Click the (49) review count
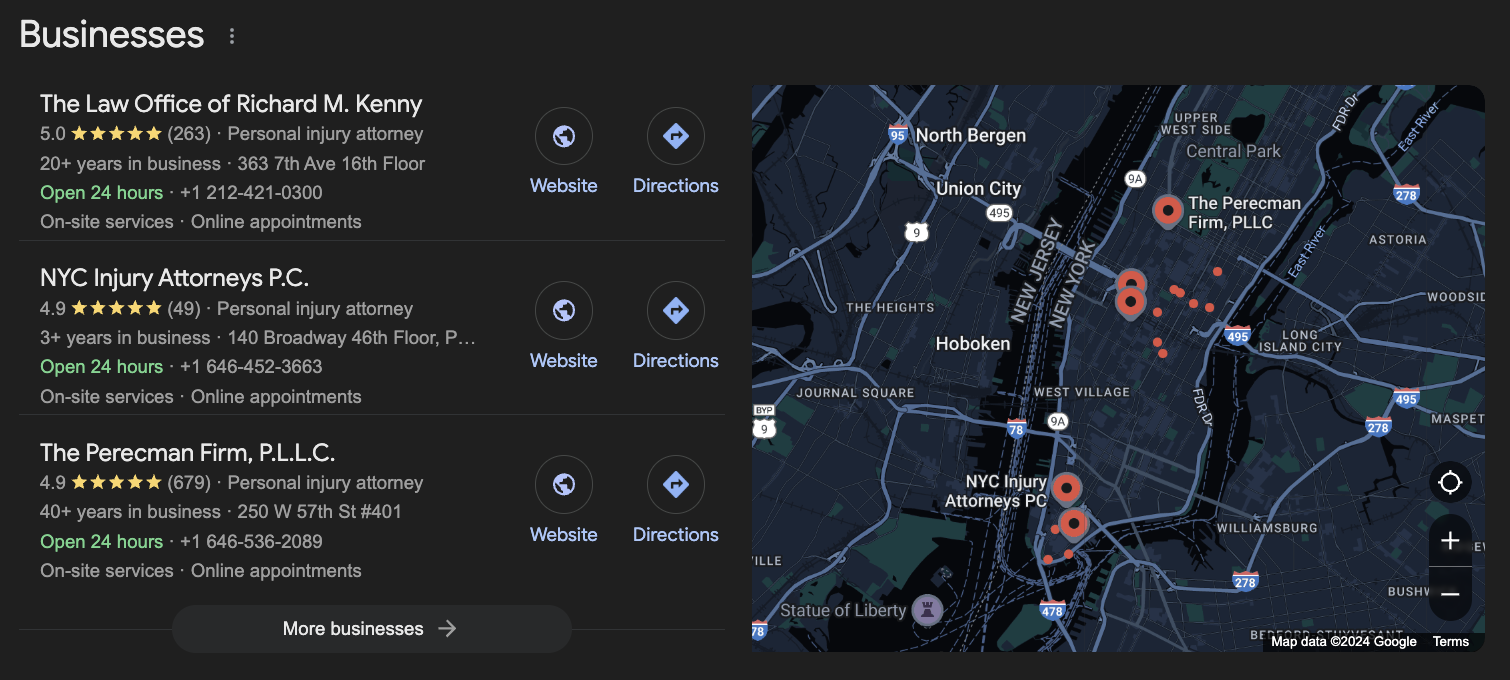This screenshot has height=680, width=1510. coord(184,309)
